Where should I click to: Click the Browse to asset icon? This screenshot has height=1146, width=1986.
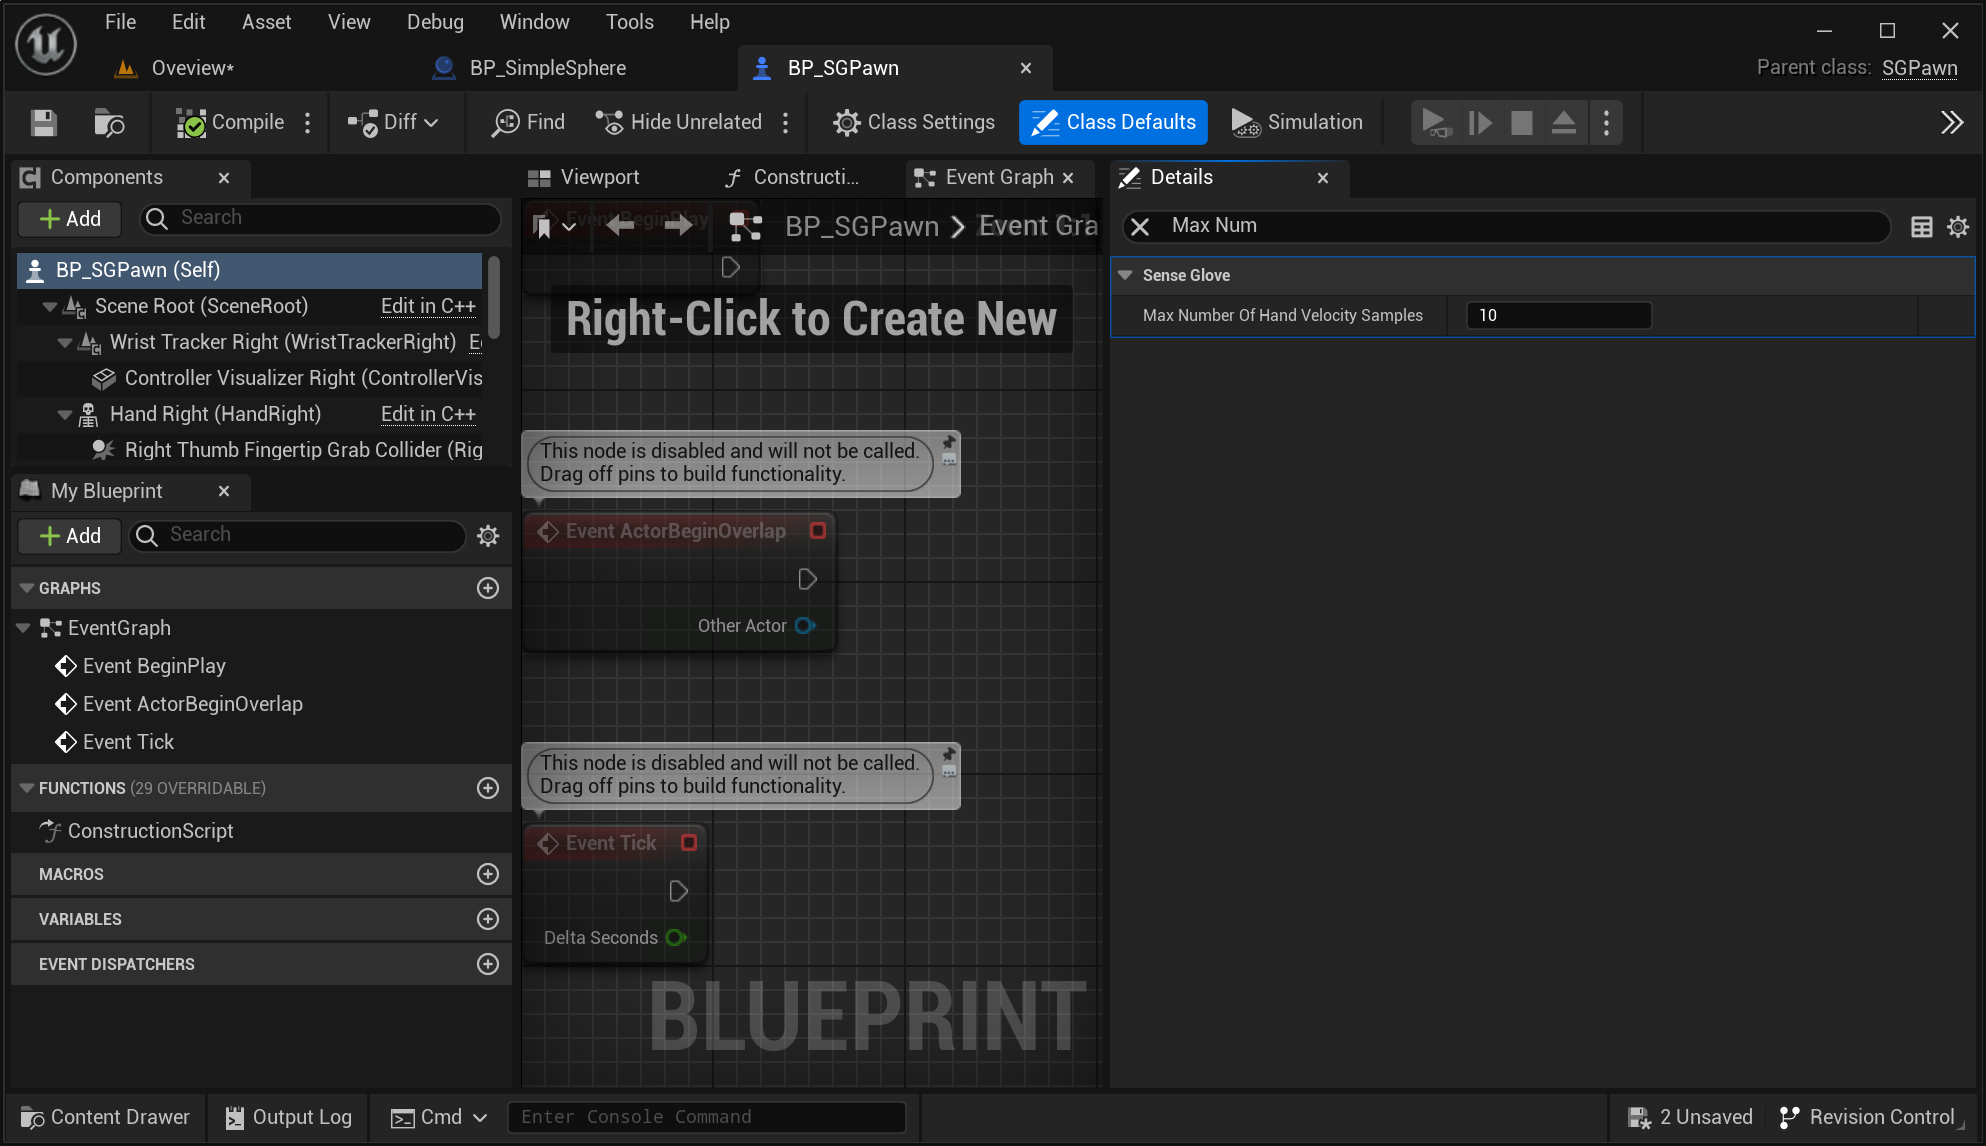(x=108, y=122)
